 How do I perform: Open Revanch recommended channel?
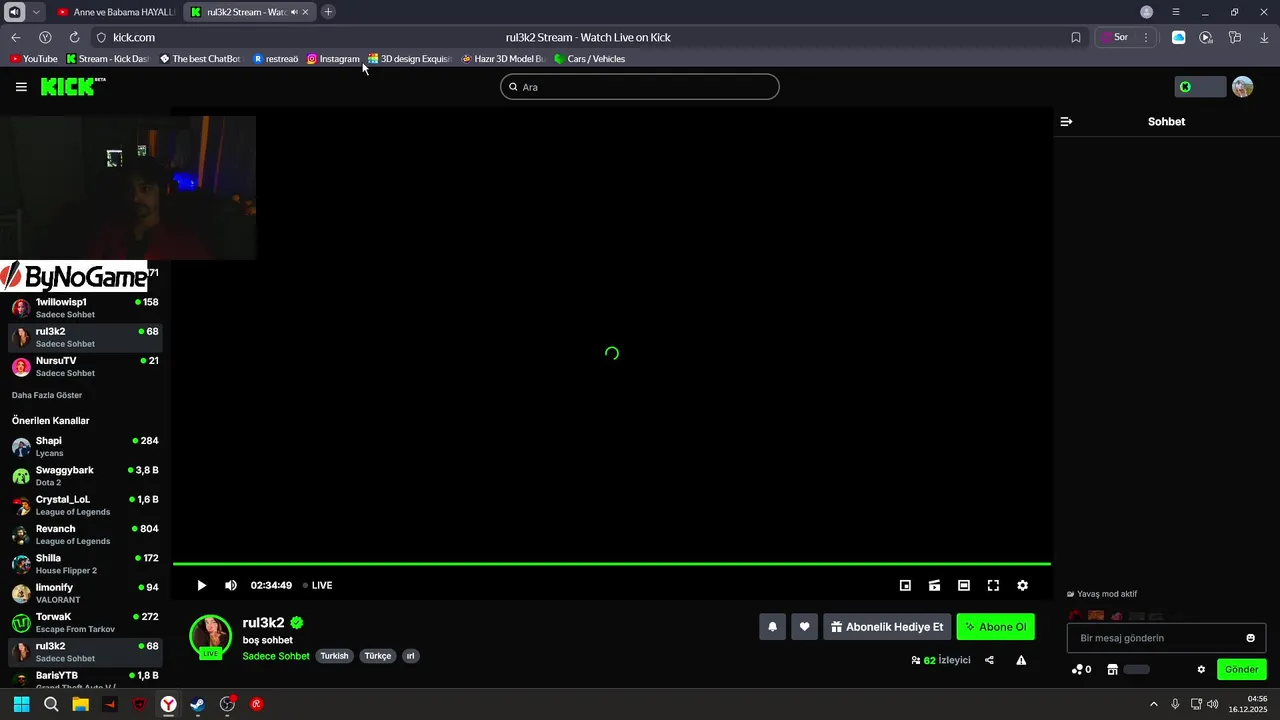click(x=85, y=535)
